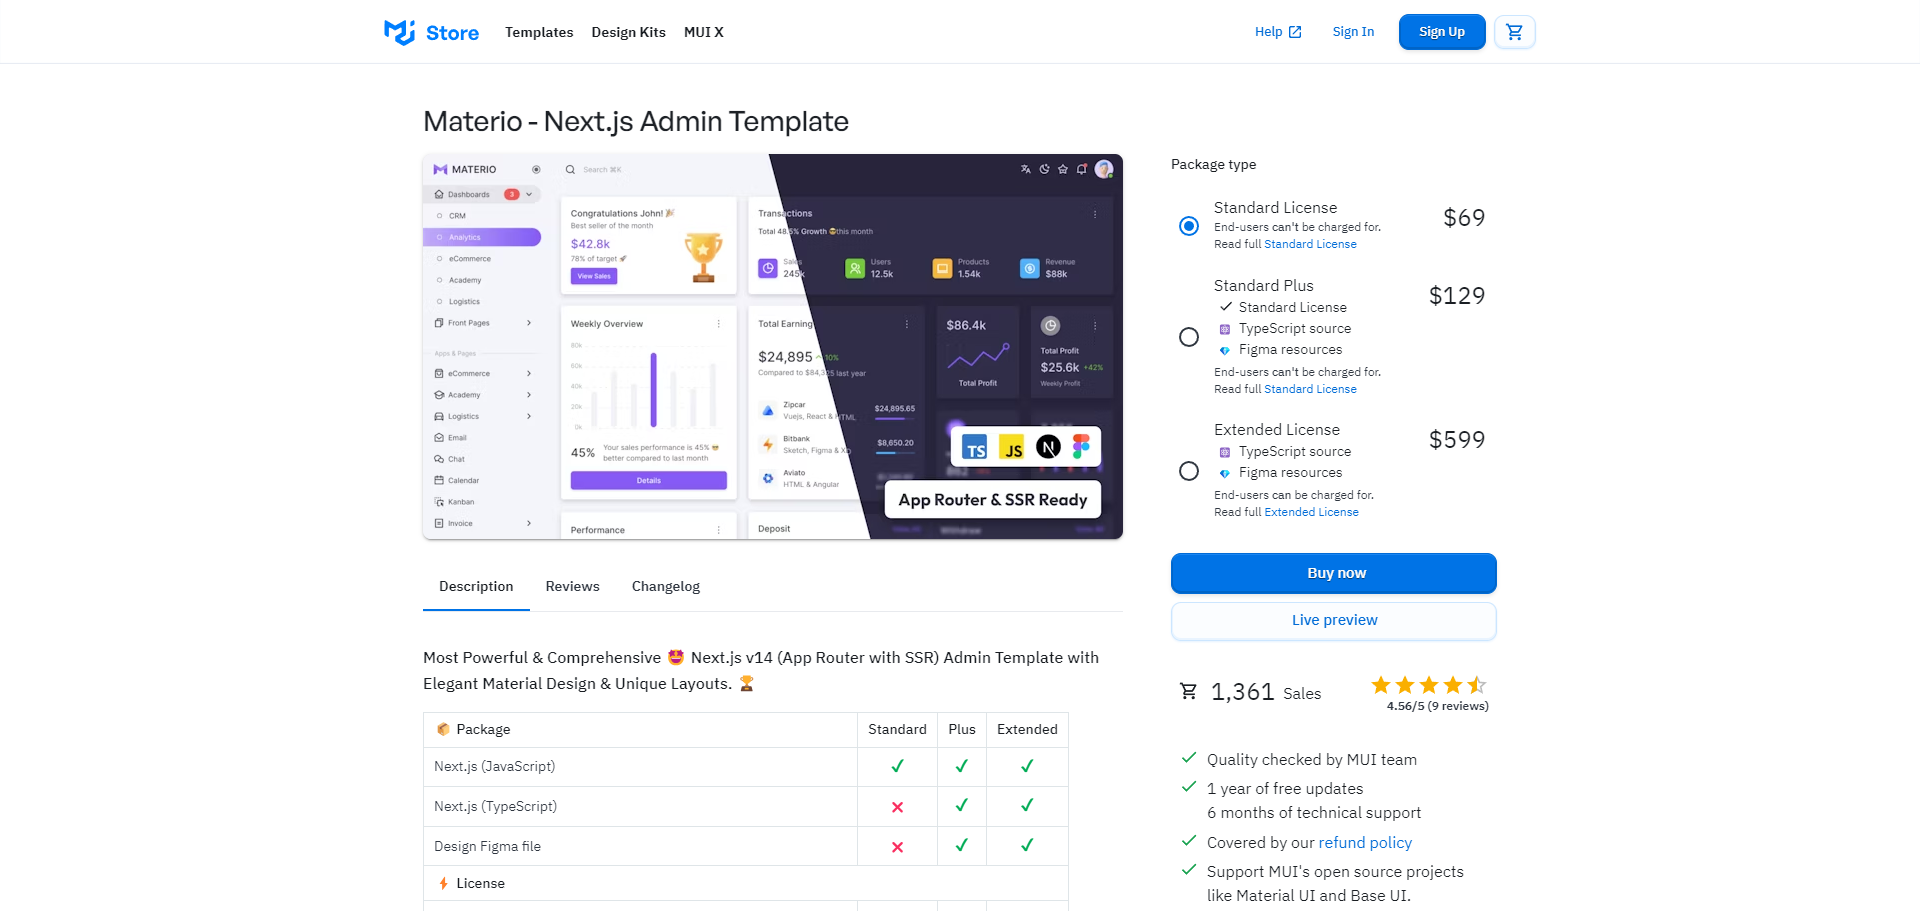Click the $599 price

click(1457, 440)
